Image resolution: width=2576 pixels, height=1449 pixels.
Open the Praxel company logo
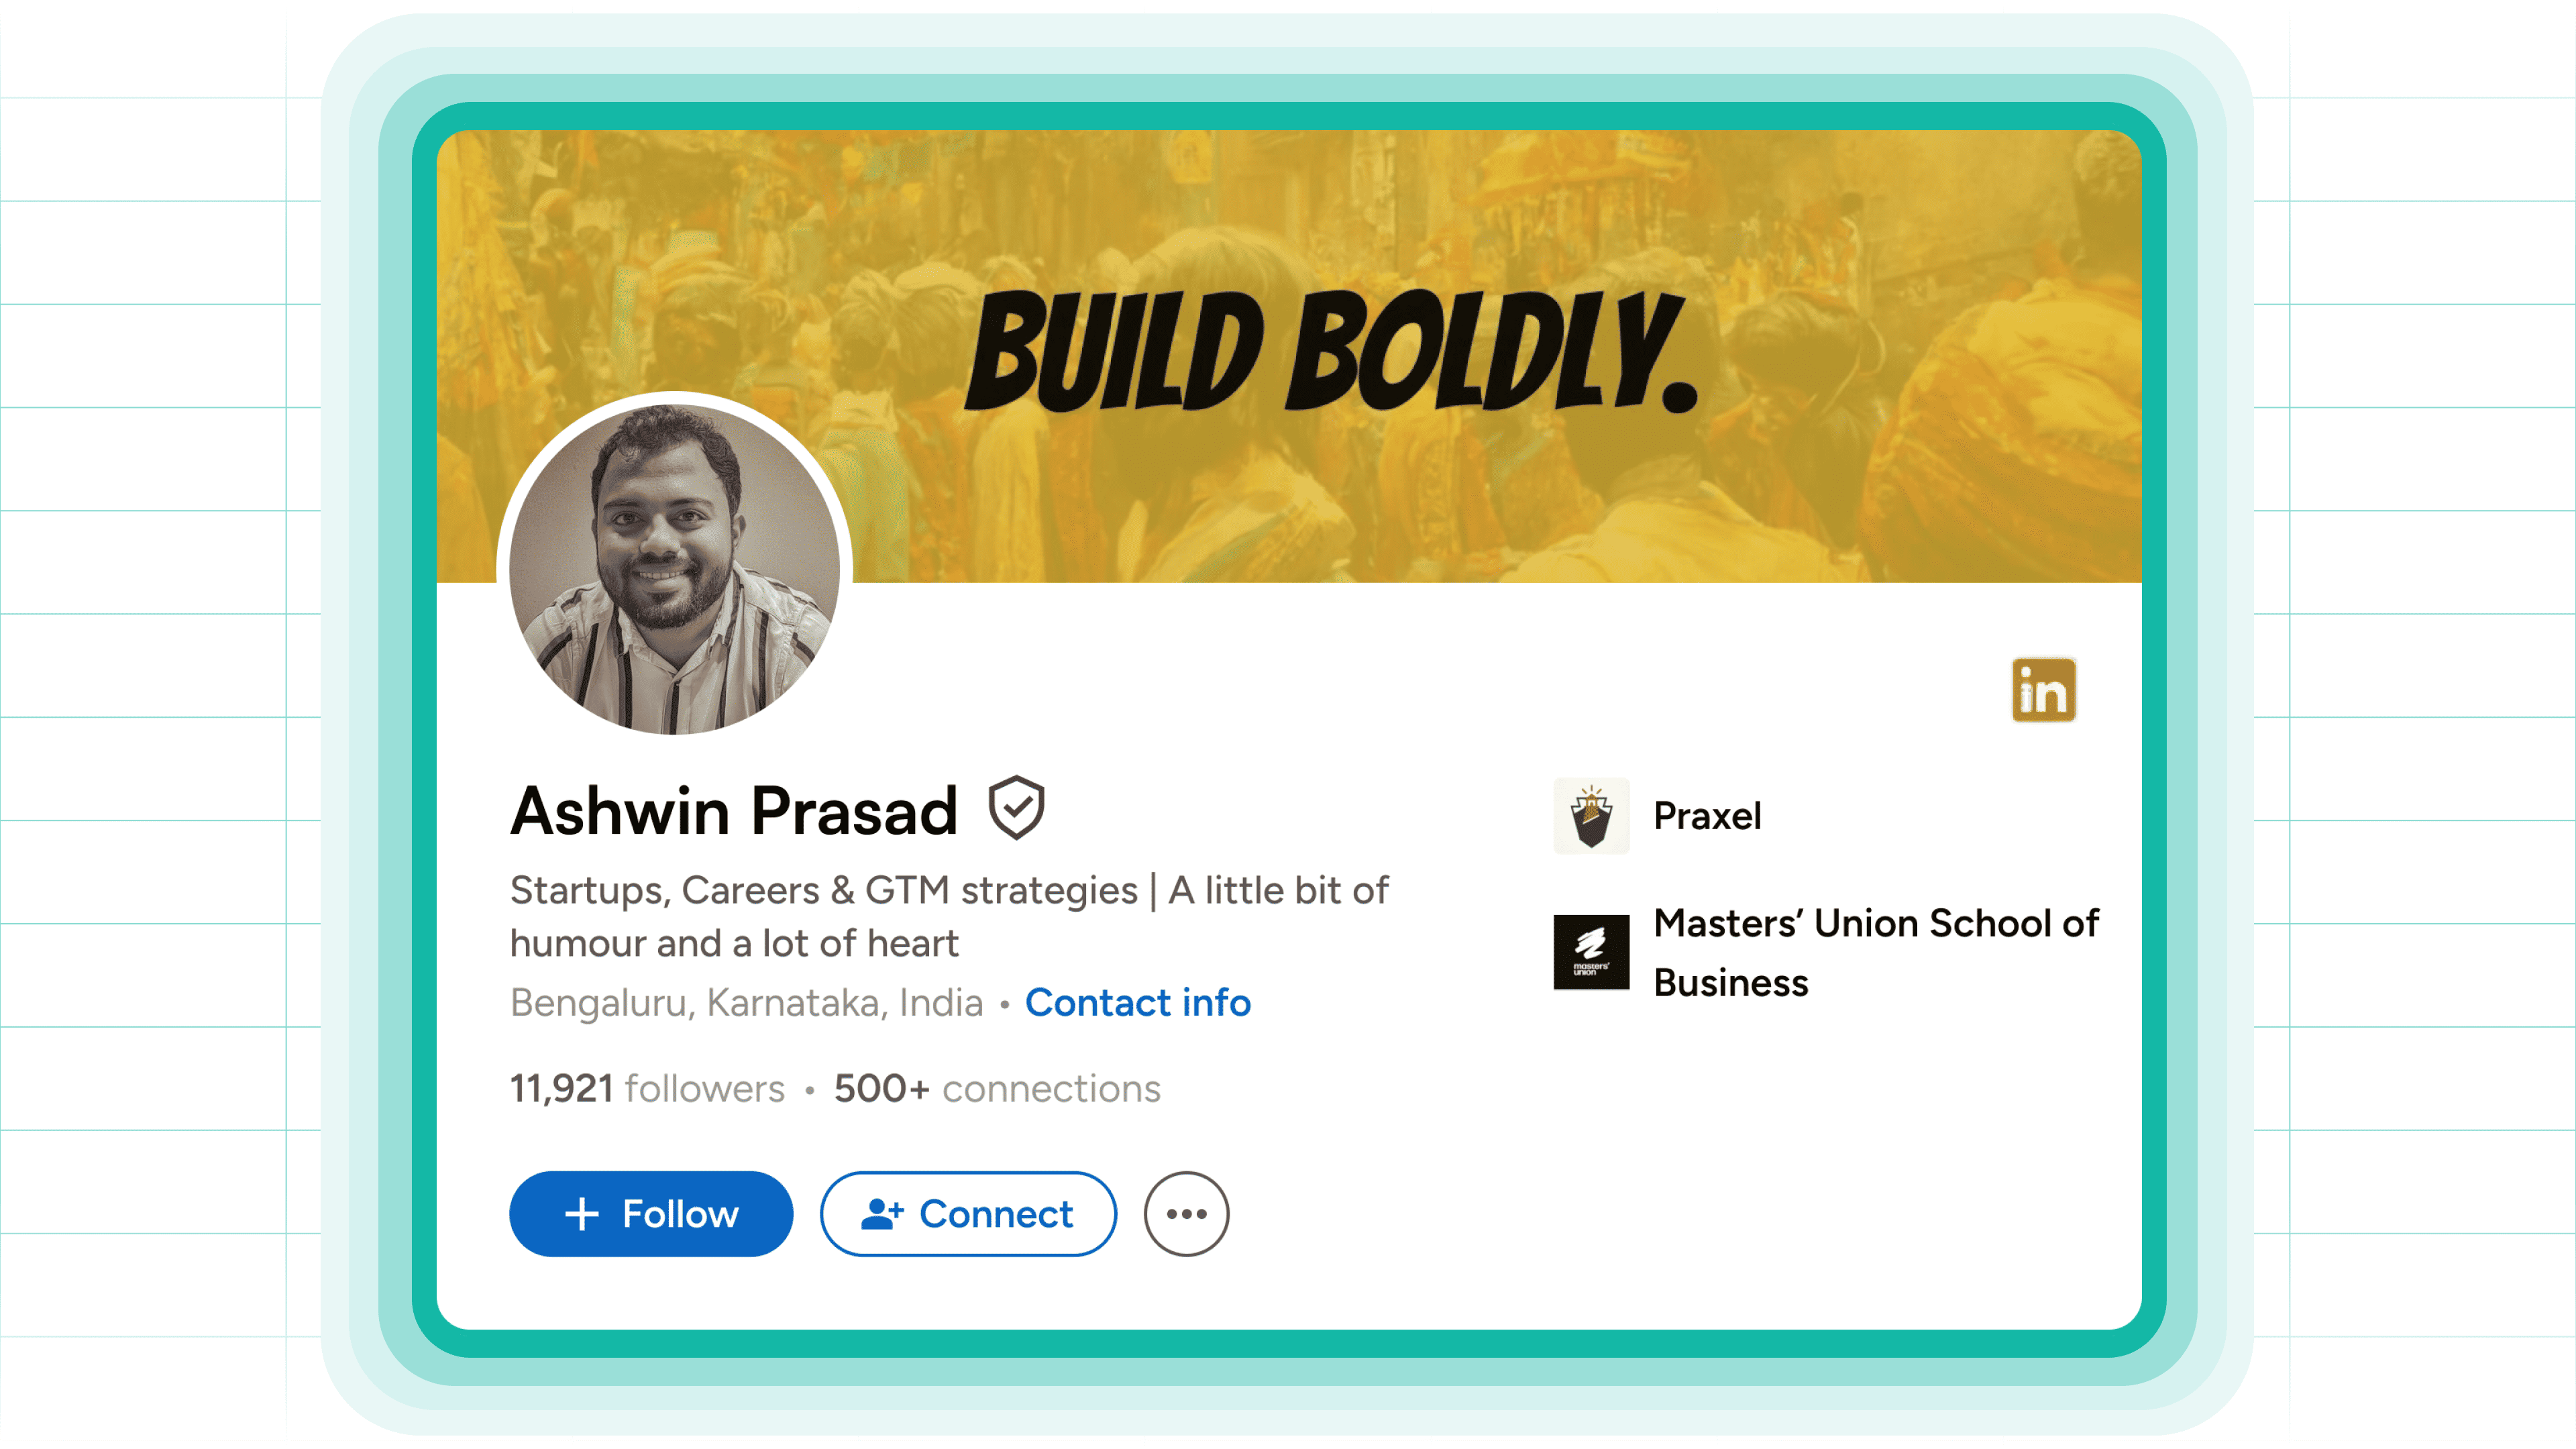tap(1591, 816)
